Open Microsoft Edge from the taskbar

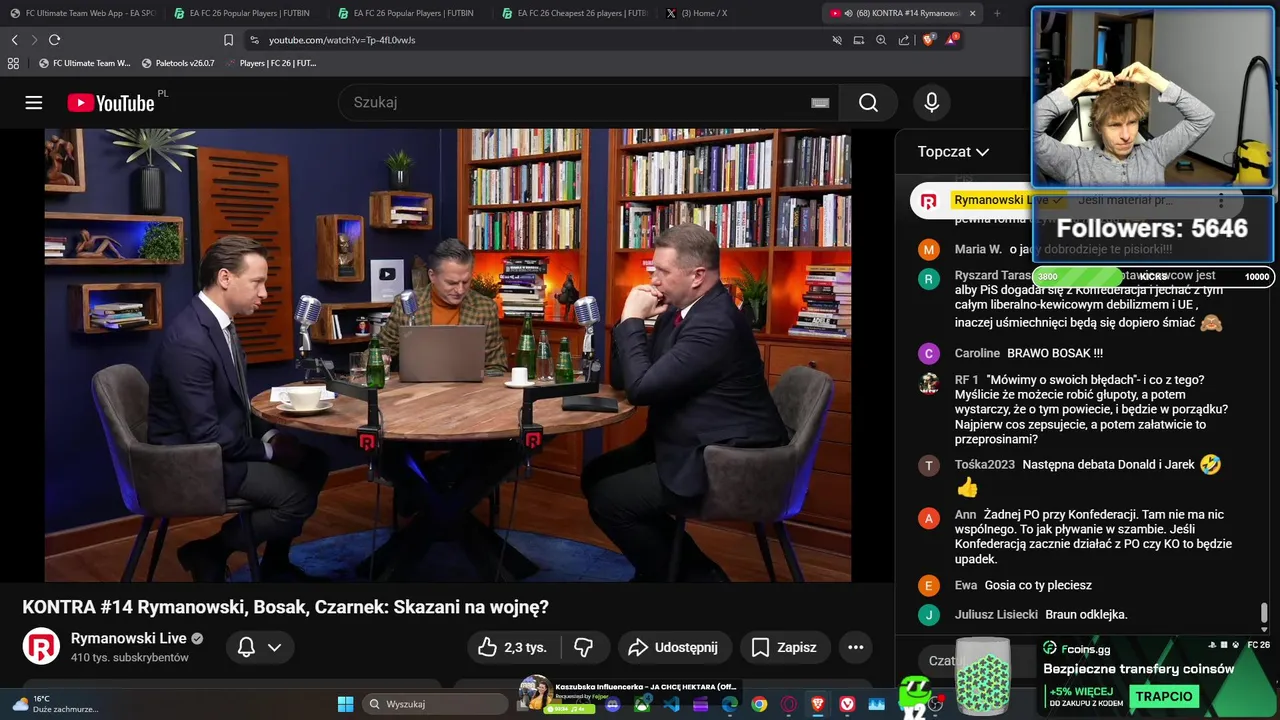pos(730,704)
